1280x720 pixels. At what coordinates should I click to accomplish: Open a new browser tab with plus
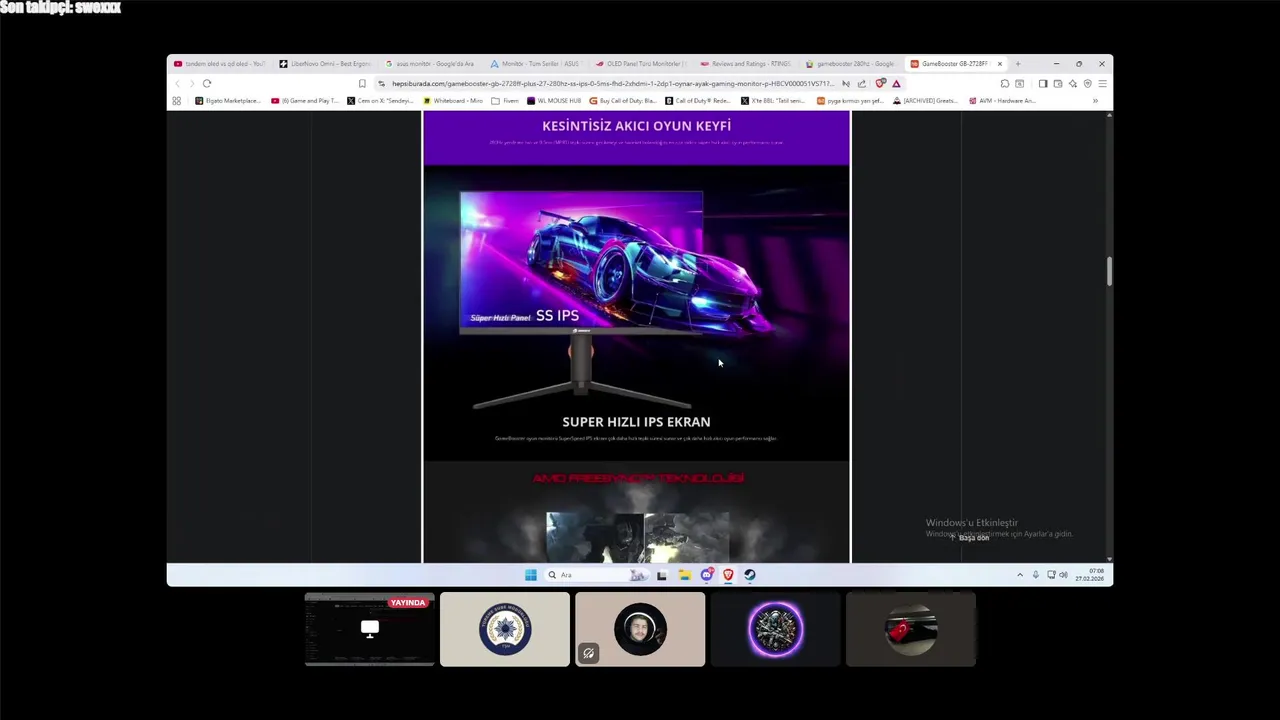pos(1018,64)
